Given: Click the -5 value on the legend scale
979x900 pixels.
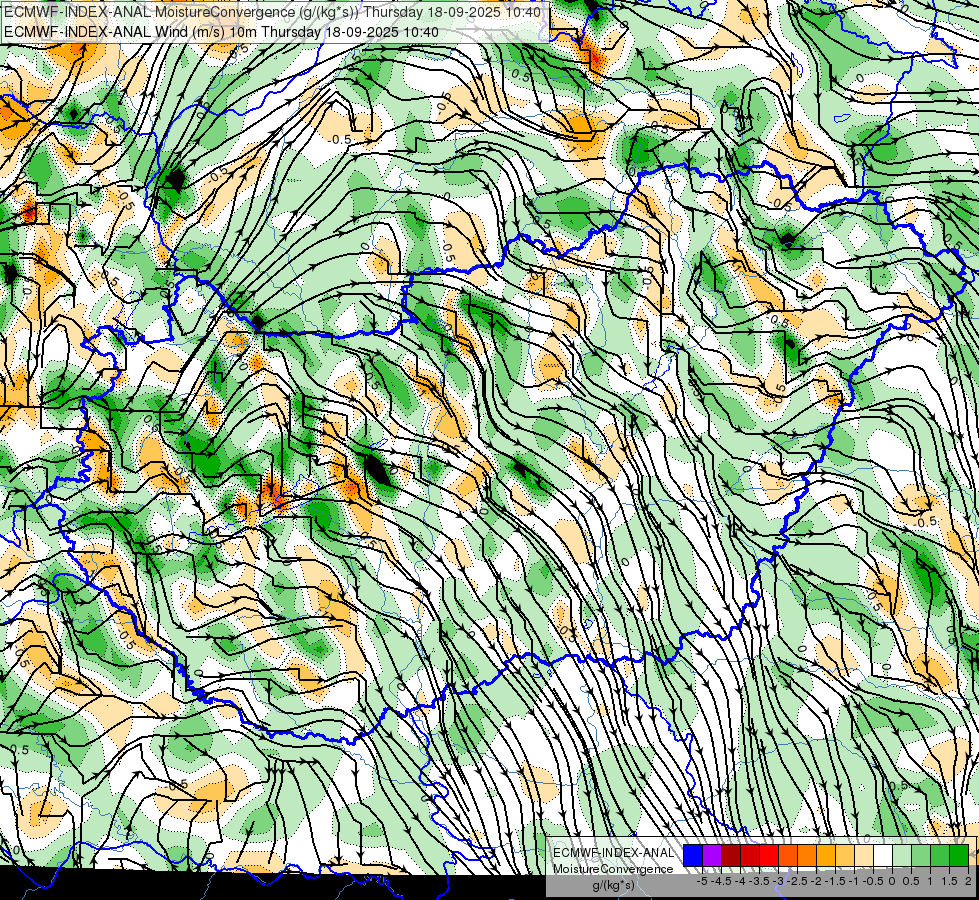Looking at the screenshot, I should click(x=702, y=881).
